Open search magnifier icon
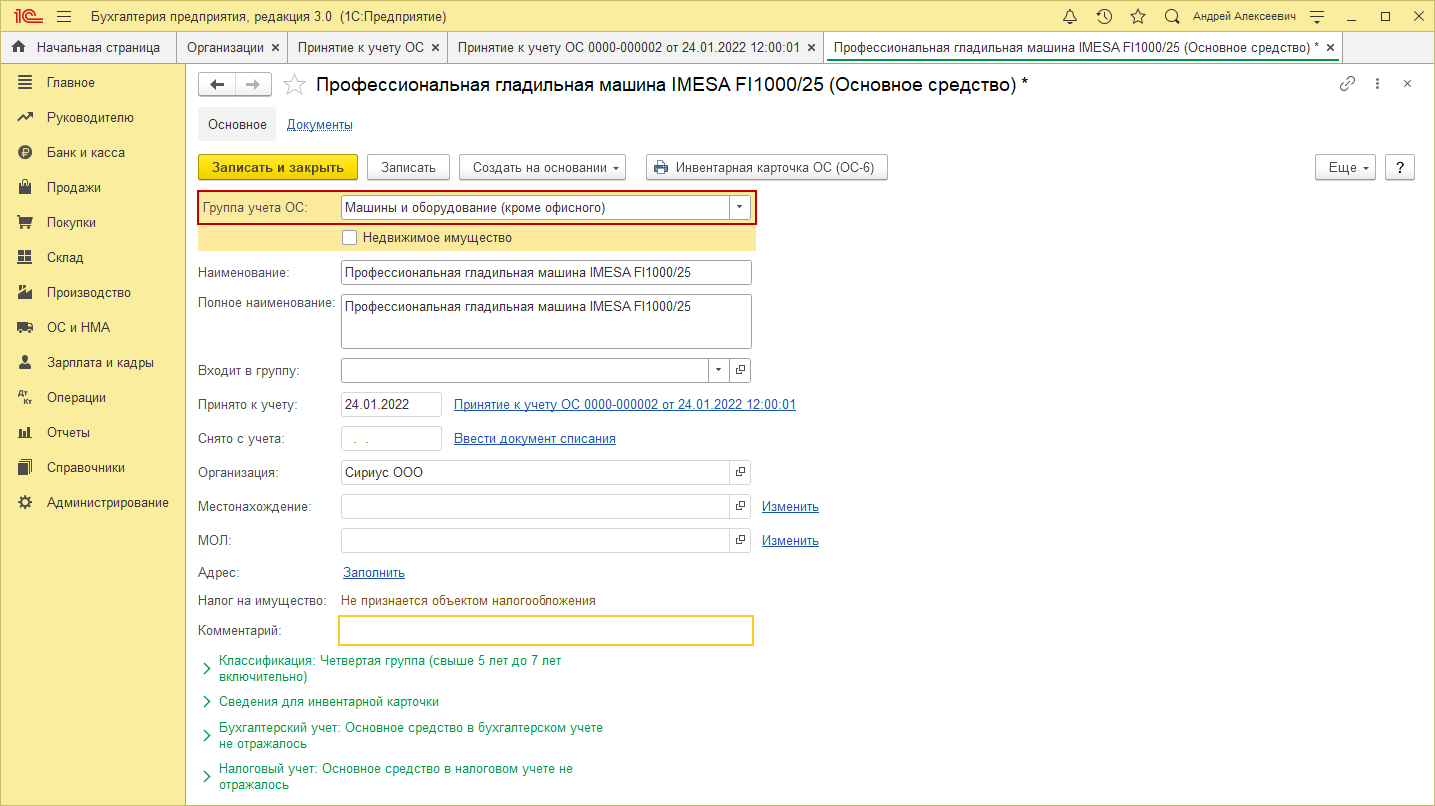1435x806 pixels. coord(1172,17)
